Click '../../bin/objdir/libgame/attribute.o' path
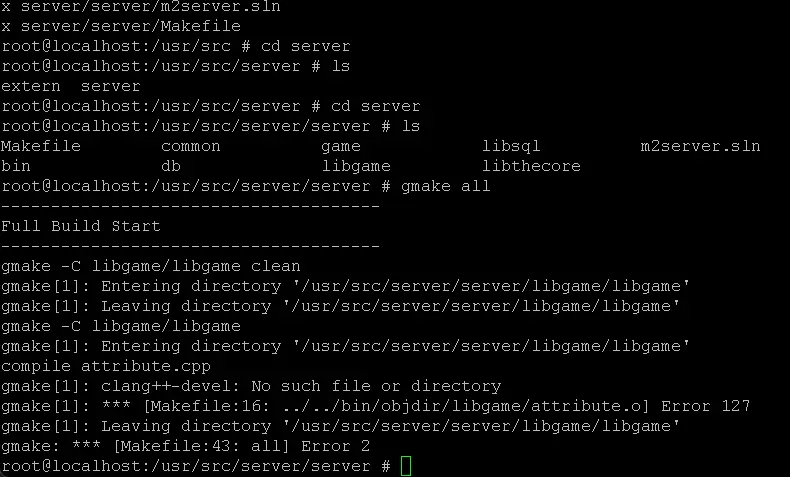790x477 pixels. point(462,406)
